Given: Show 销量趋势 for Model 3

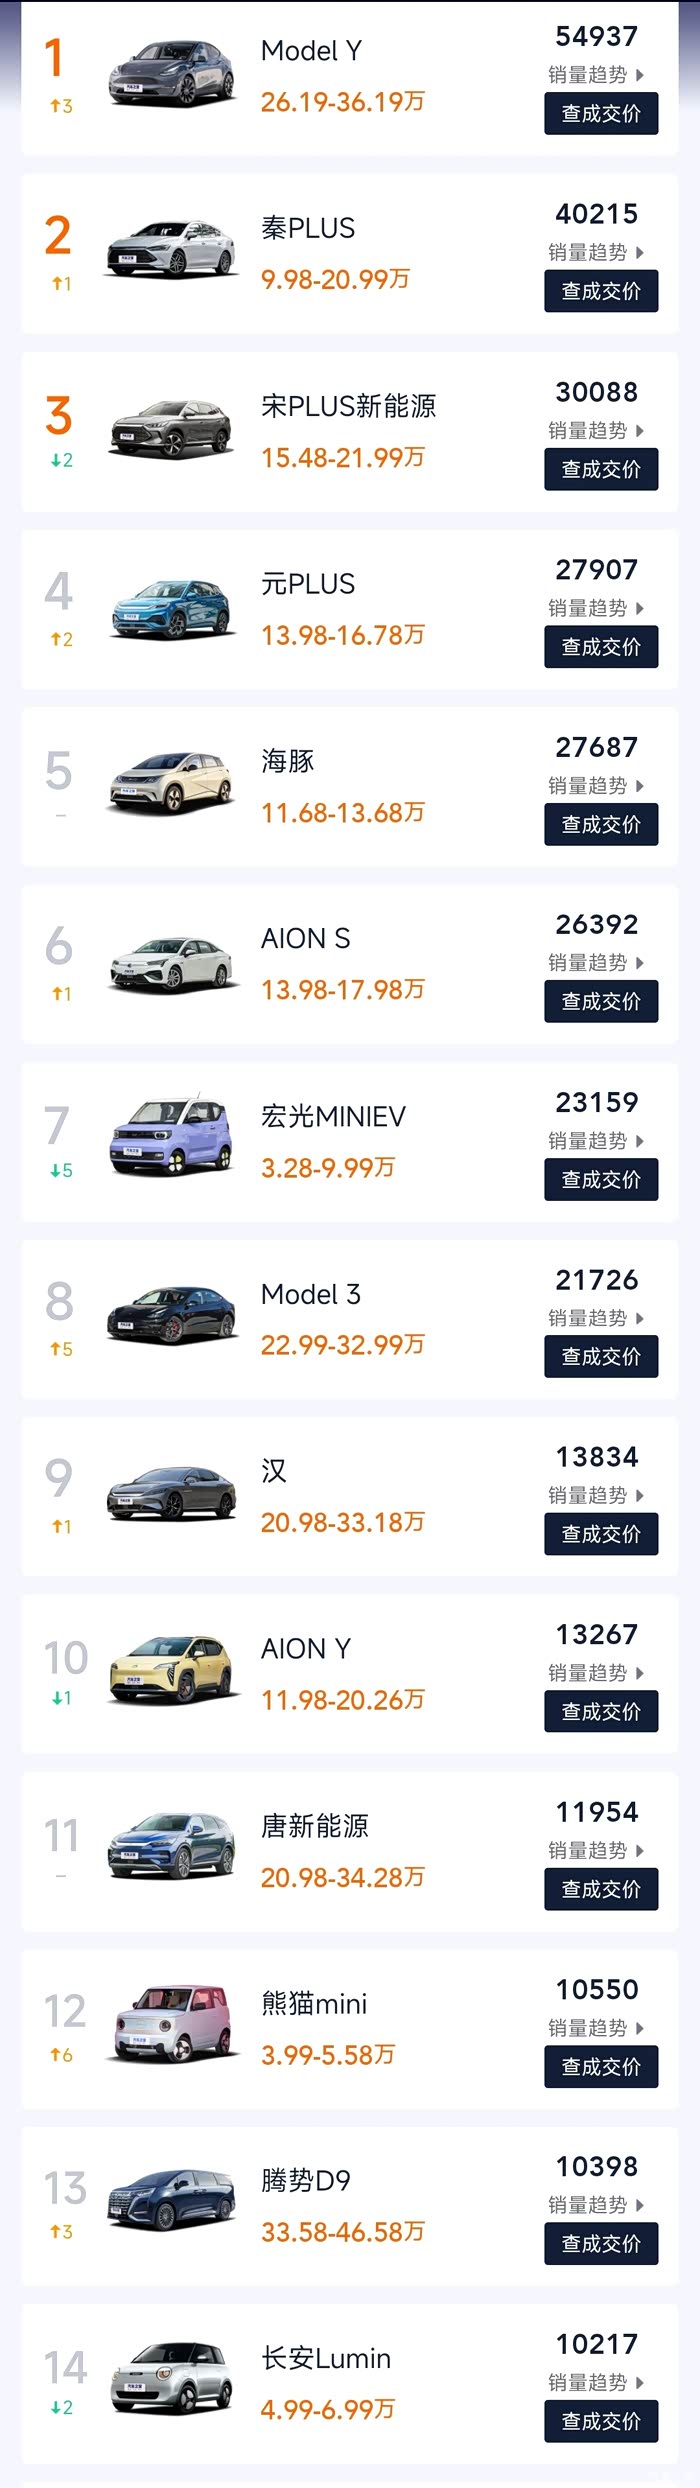Looking at the screenshot, I should pyautogui.click(x=596, y=1319).
